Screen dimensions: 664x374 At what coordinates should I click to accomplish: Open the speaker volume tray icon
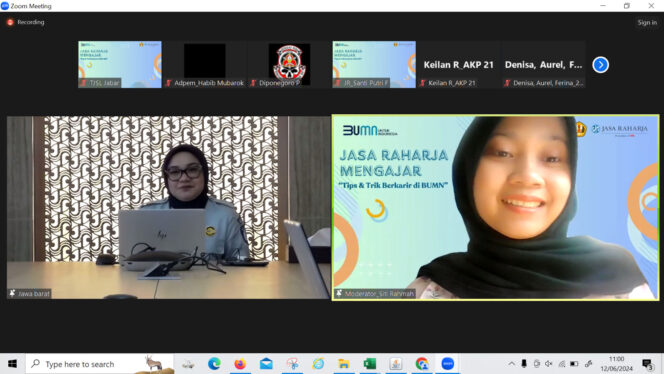[x=549, y=364]
